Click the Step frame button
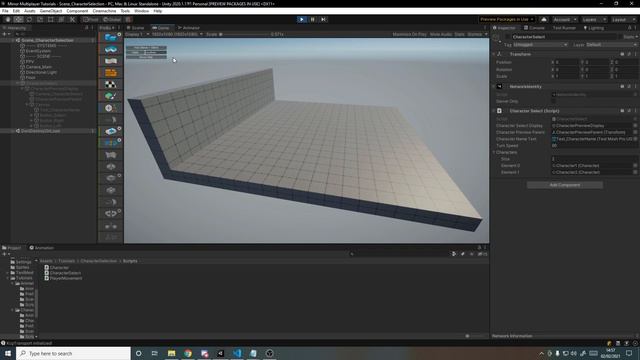Screen dimensions: 640x360 [323, 19]
